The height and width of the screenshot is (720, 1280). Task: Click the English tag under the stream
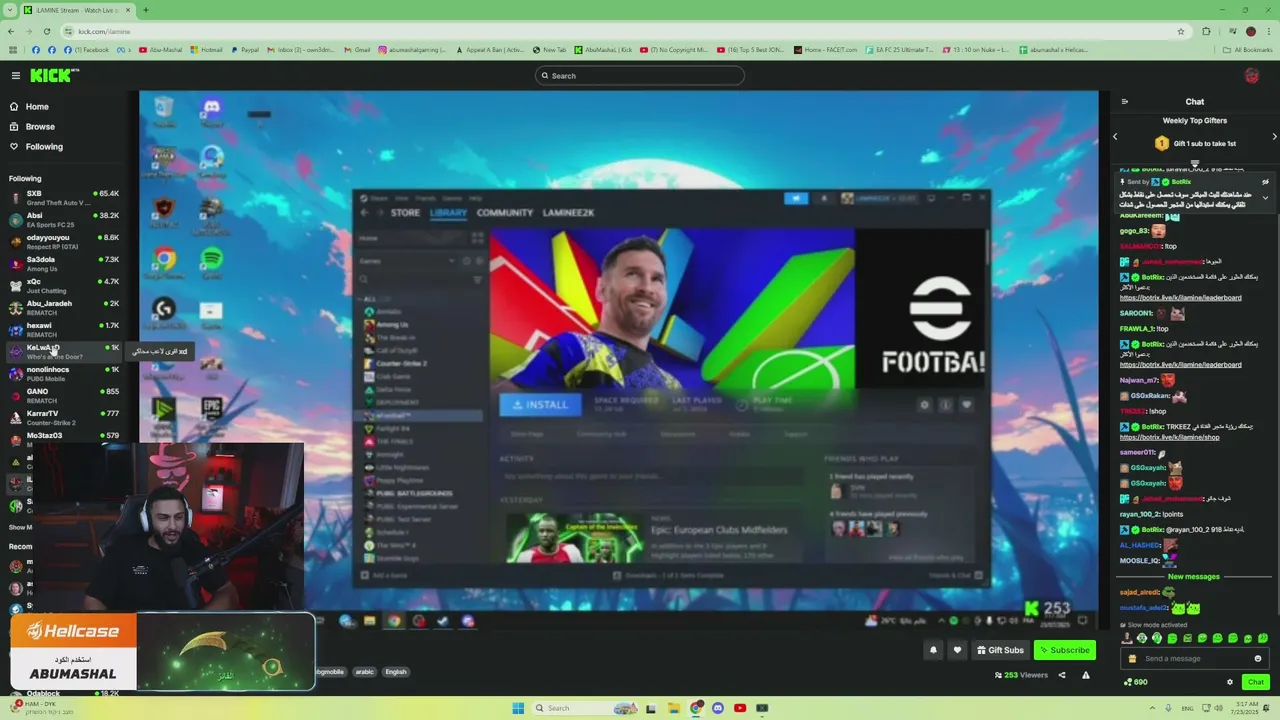(x=396, y=672)
